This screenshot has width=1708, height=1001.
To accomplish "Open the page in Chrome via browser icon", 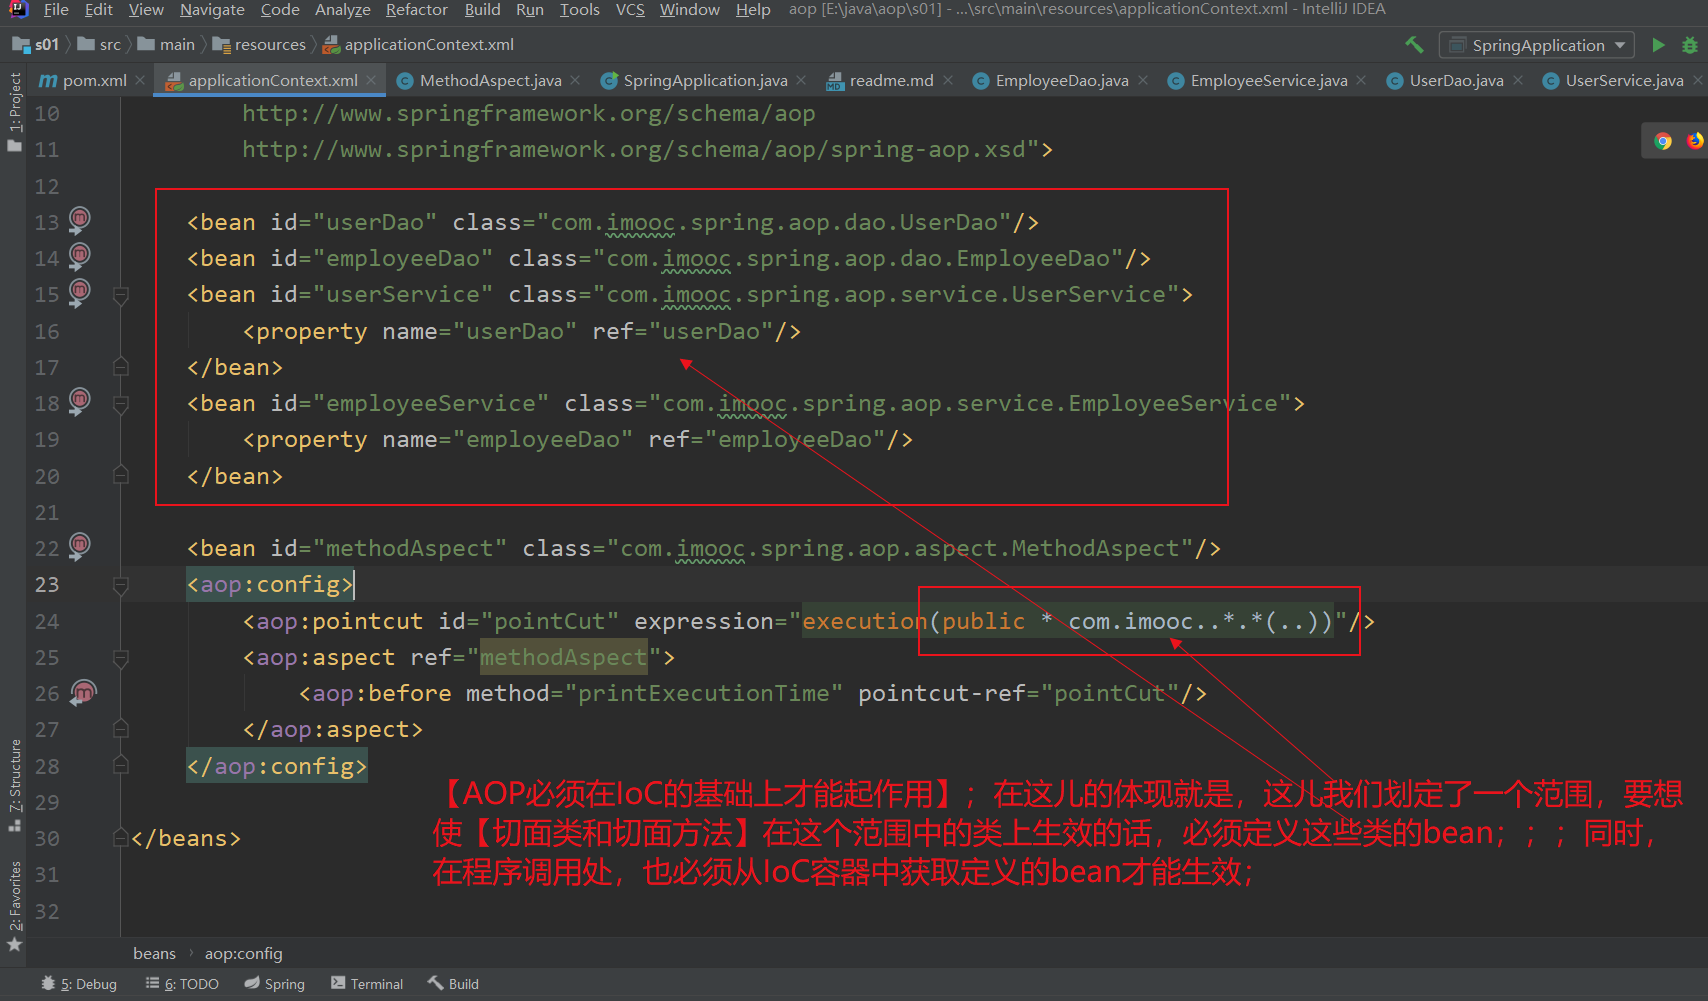I will 1662,140.
